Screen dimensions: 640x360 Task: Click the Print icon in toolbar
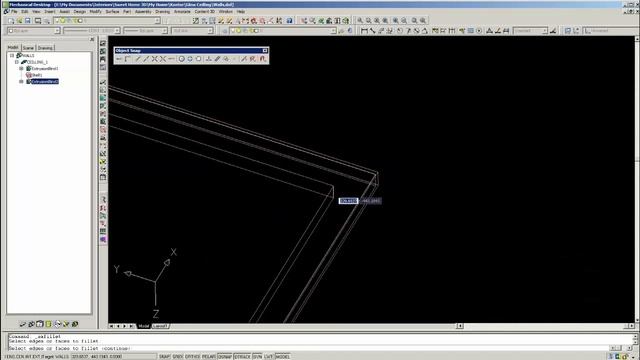point(38,20)
